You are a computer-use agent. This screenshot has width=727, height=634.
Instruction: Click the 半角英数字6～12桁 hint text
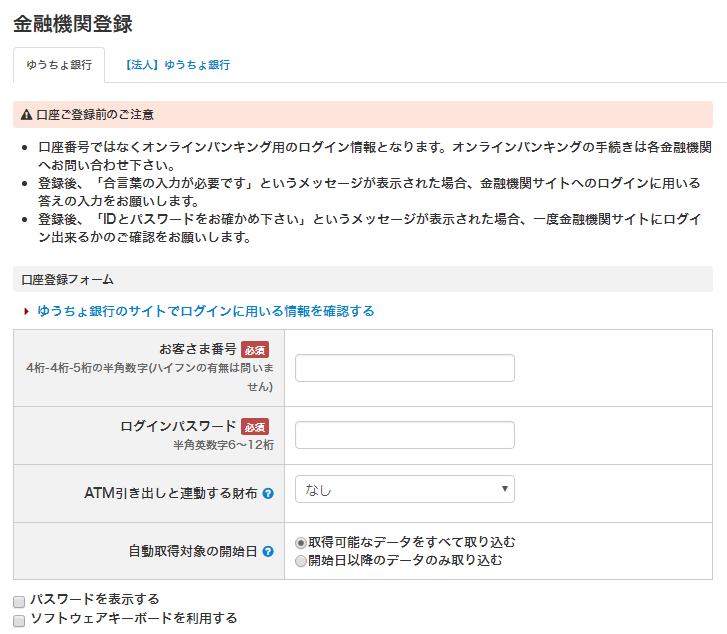223,445
